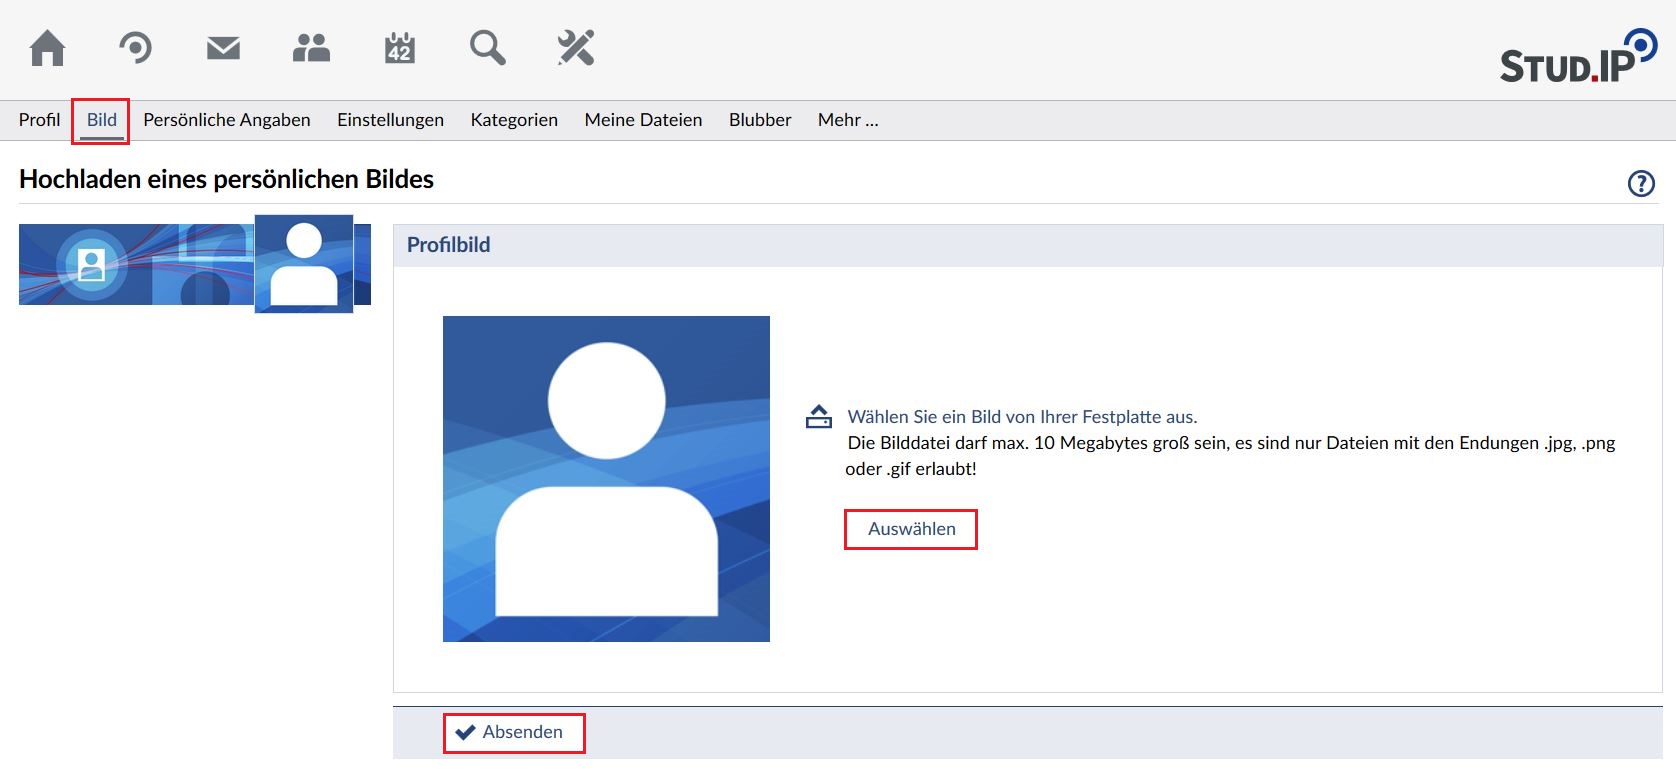1676x772 pixels.
Task: Click the upload icon beside the file hint
Action: coord(819,417)
